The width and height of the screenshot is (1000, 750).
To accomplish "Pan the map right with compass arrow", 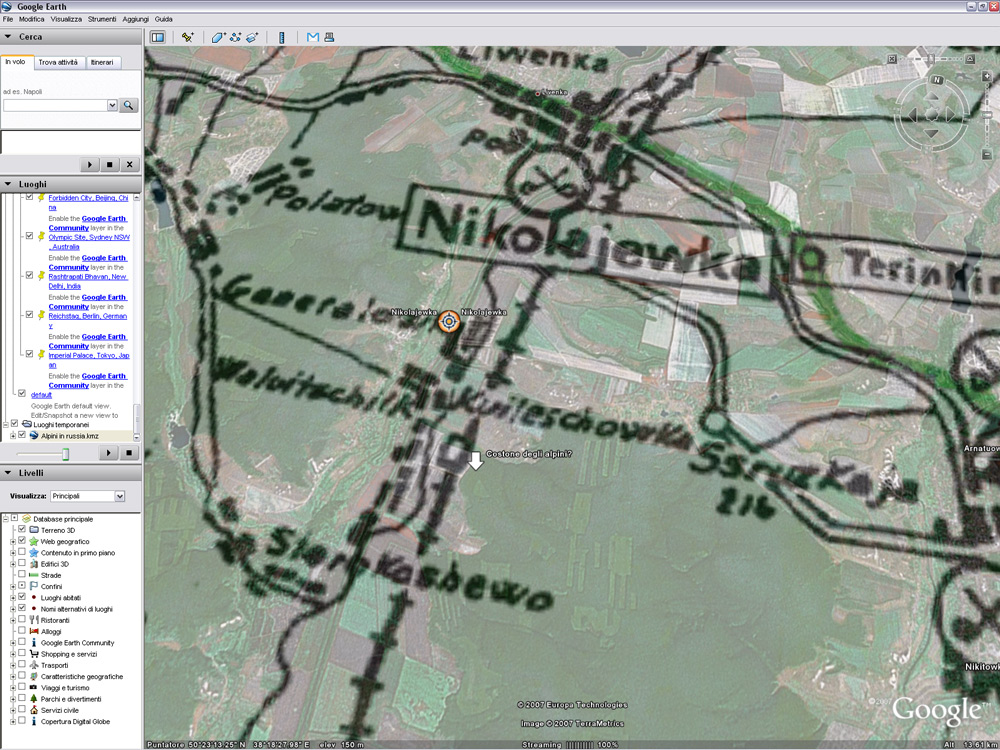I will [x=951, y=115].
